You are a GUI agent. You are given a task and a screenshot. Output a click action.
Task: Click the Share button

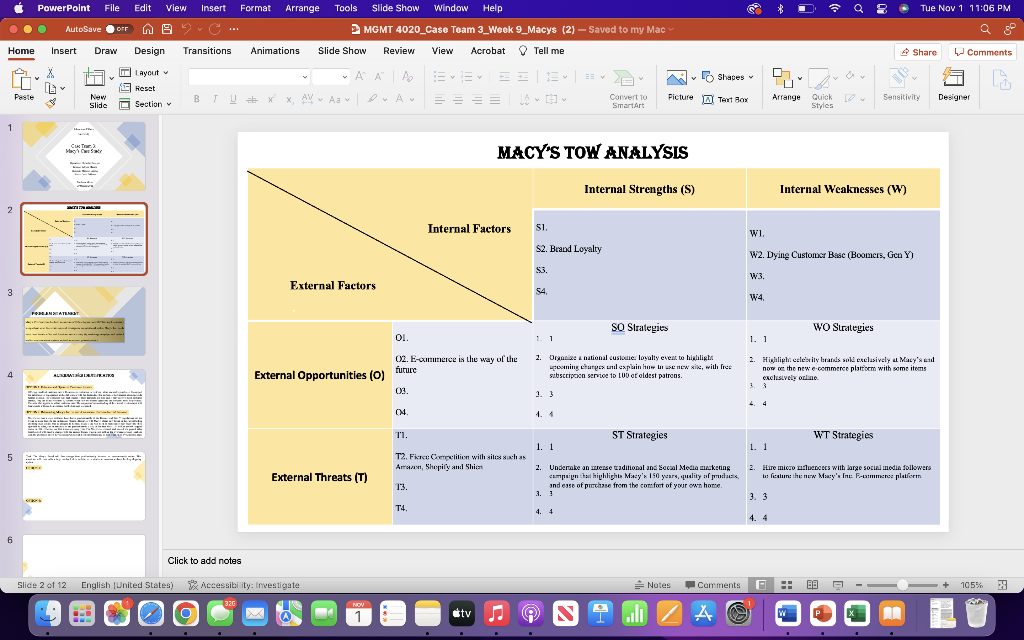point(916,50)
